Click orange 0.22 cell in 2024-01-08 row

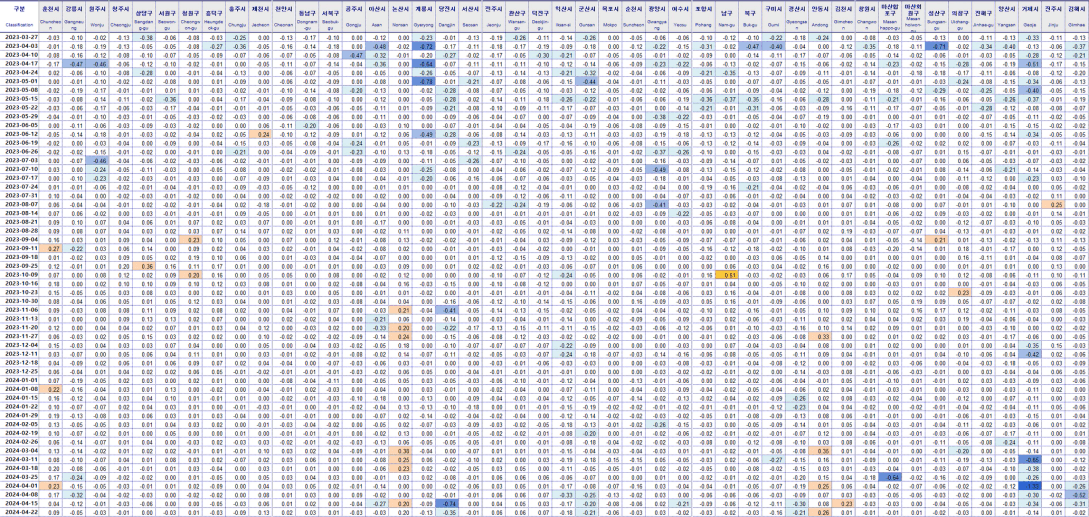point(51,390)
